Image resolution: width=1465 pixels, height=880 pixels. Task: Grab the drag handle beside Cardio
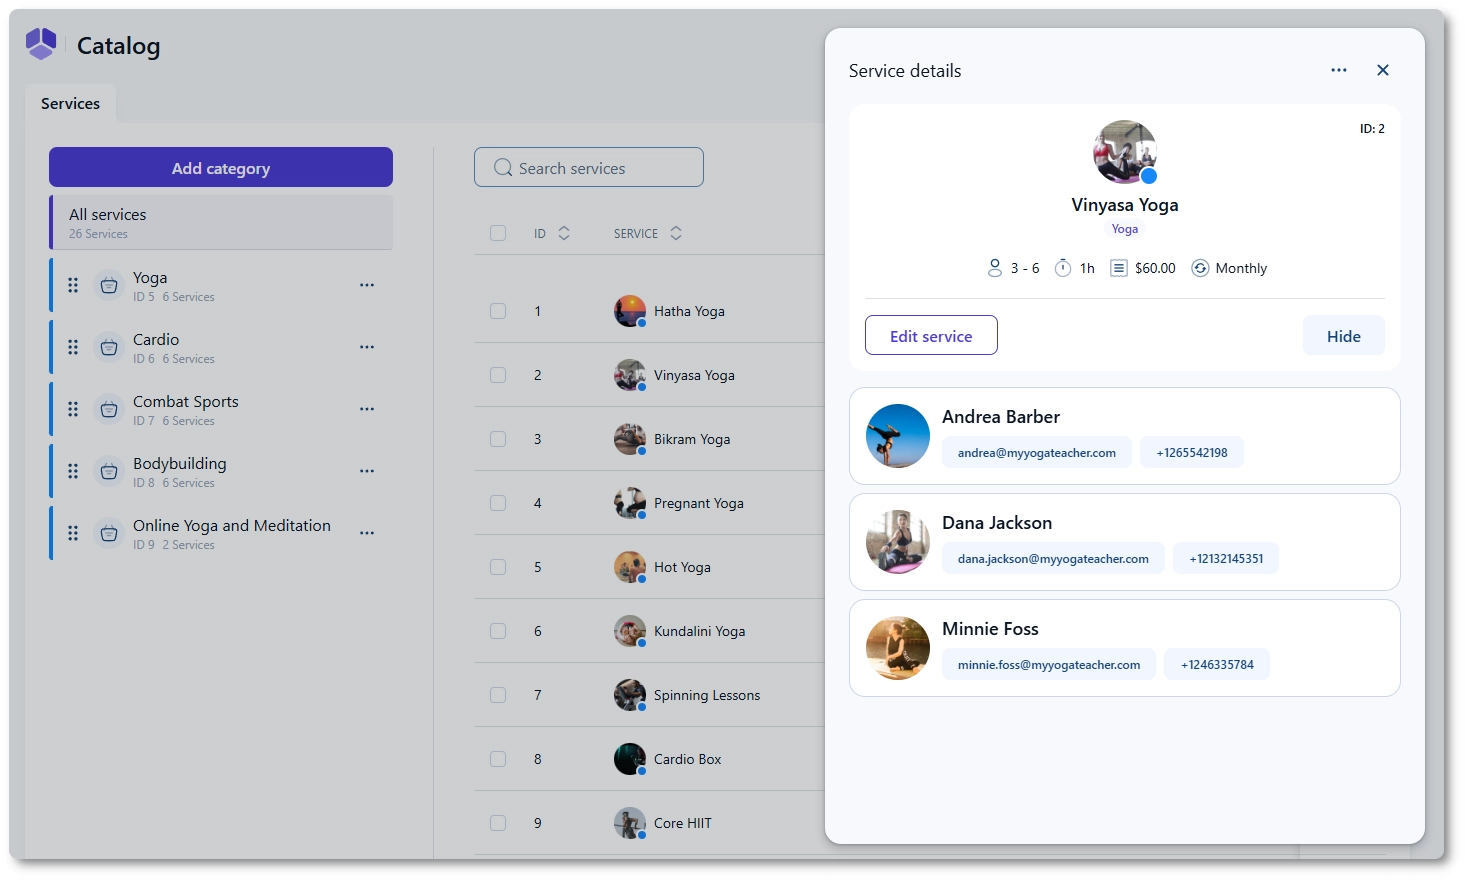tap(73, 347)
